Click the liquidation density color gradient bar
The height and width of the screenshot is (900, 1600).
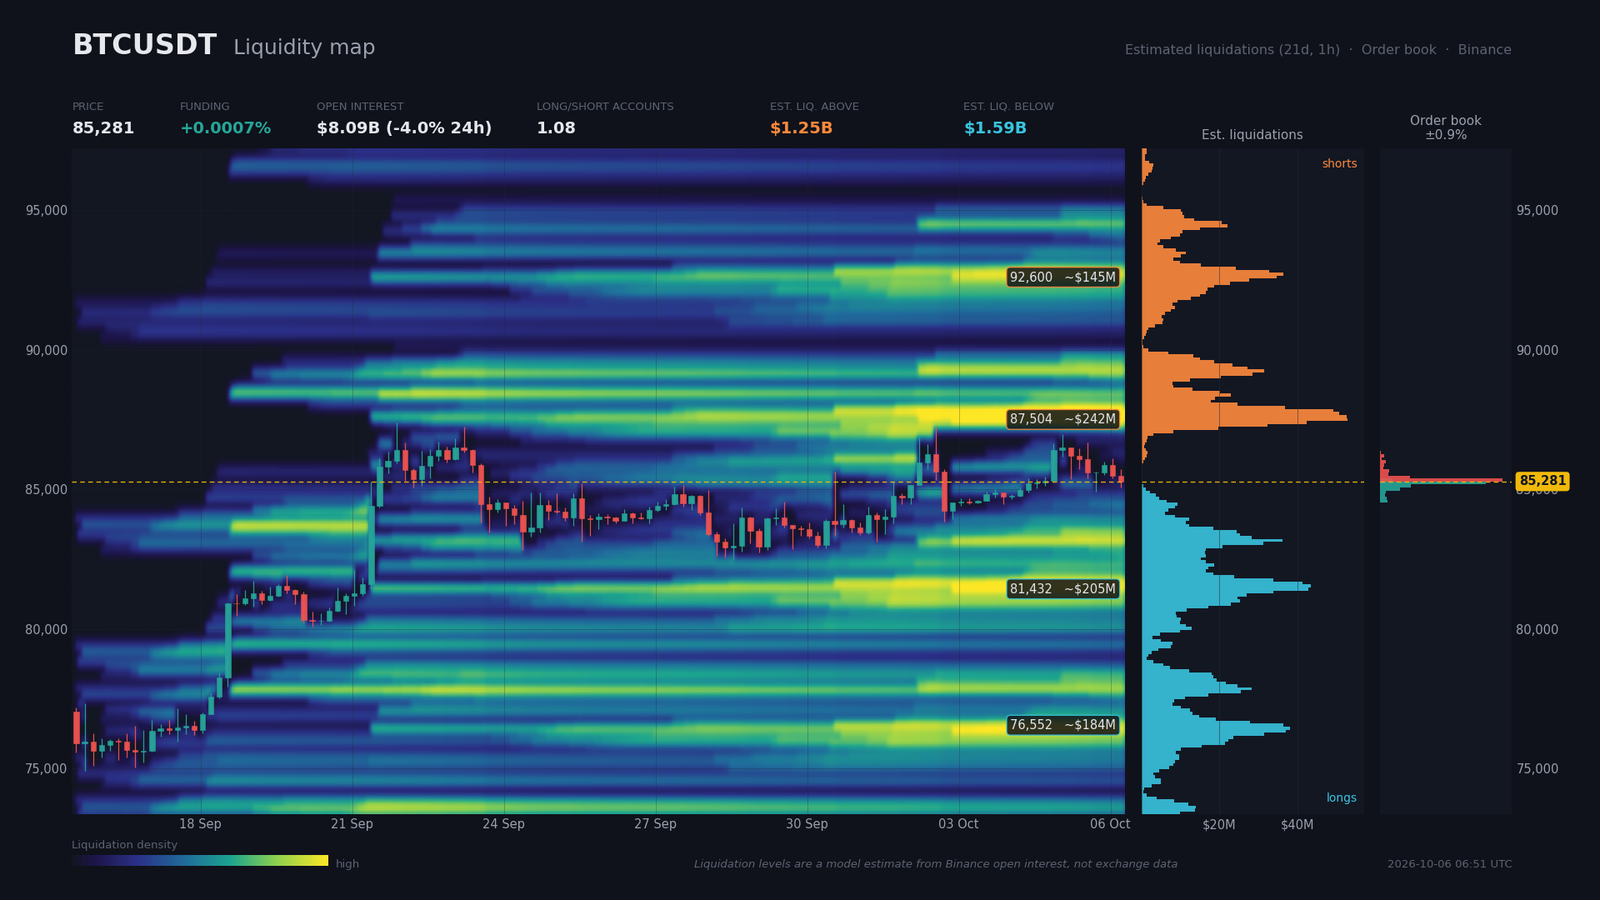pos(200,860)
